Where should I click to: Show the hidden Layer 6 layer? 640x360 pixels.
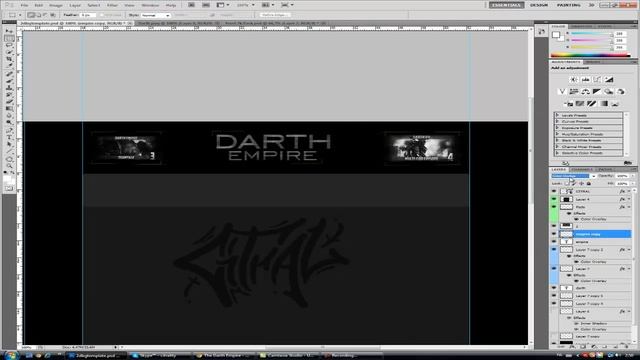click(554, 311)
